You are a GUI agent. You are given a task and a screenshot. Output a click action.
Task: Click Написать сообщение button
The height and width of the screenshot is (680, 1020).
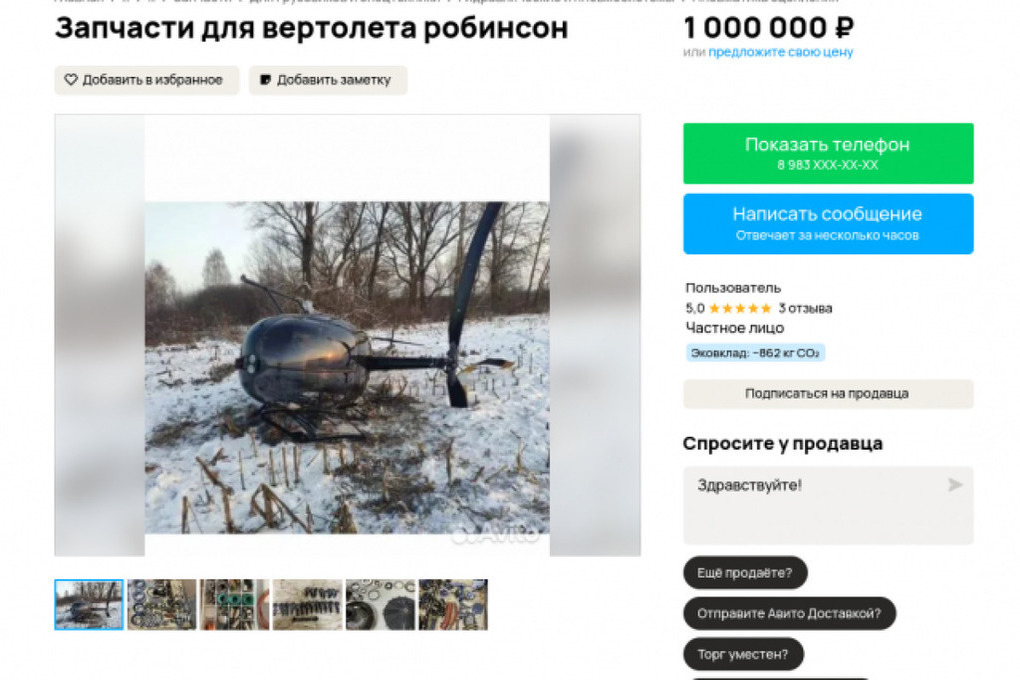tap(828, 224)
